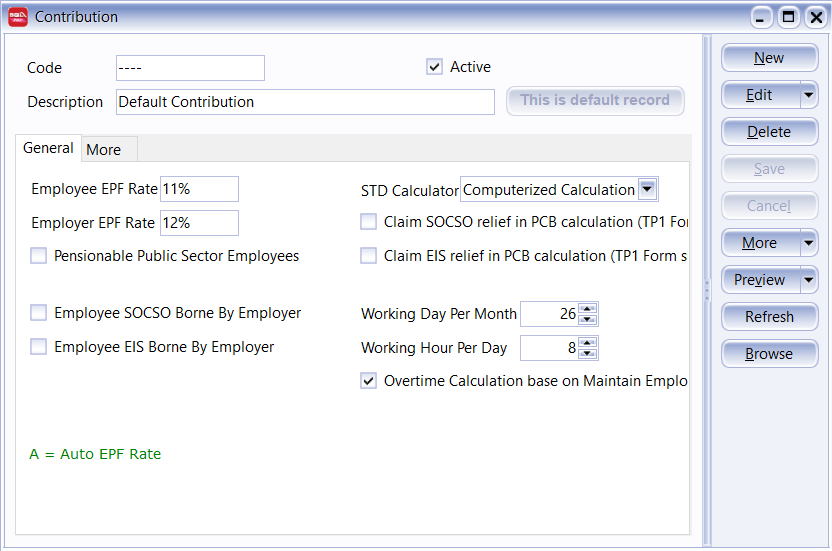Switch to the More tab
Image resolution: width=832 pixels, height=551 pixels.
click(x=104, y=150)
